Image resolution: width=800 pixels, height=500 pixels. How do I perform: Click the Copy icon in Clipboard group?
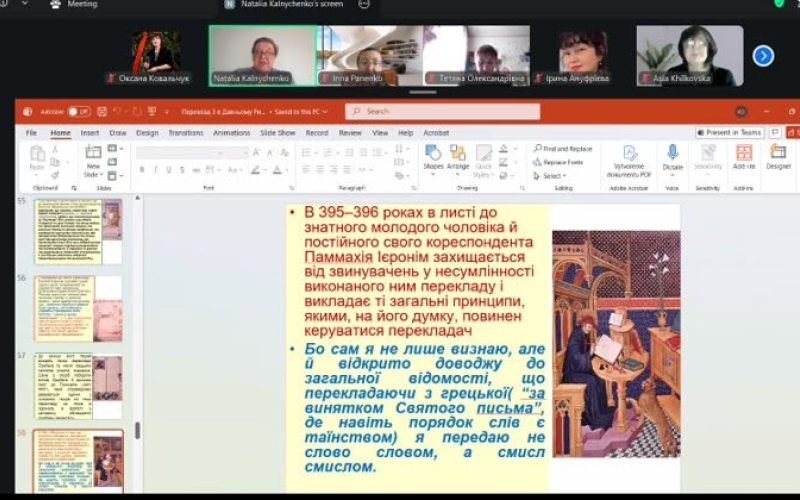[55, 162]
